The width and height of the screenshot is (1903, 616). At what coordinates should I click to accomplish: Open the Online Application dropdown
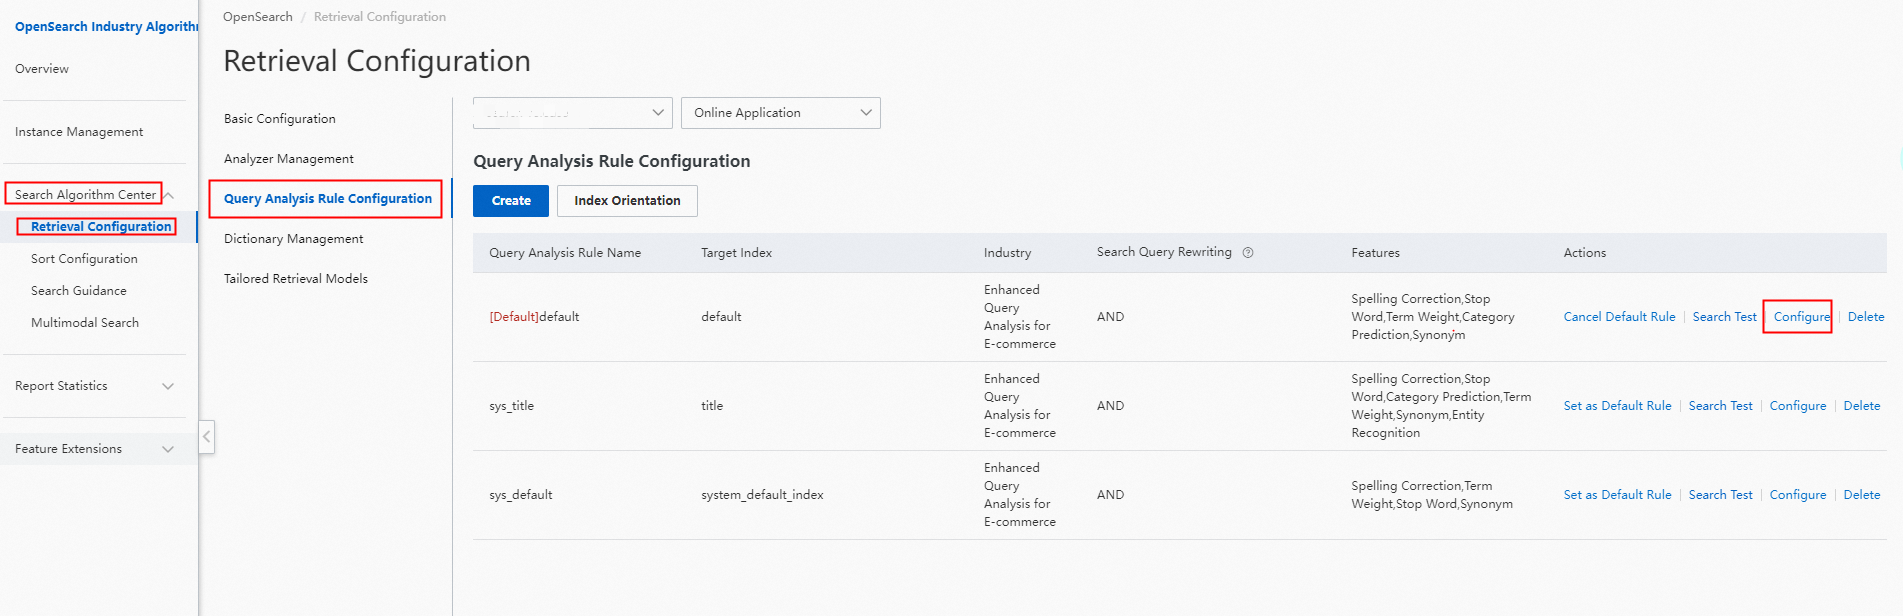click(x=780, y=113)
